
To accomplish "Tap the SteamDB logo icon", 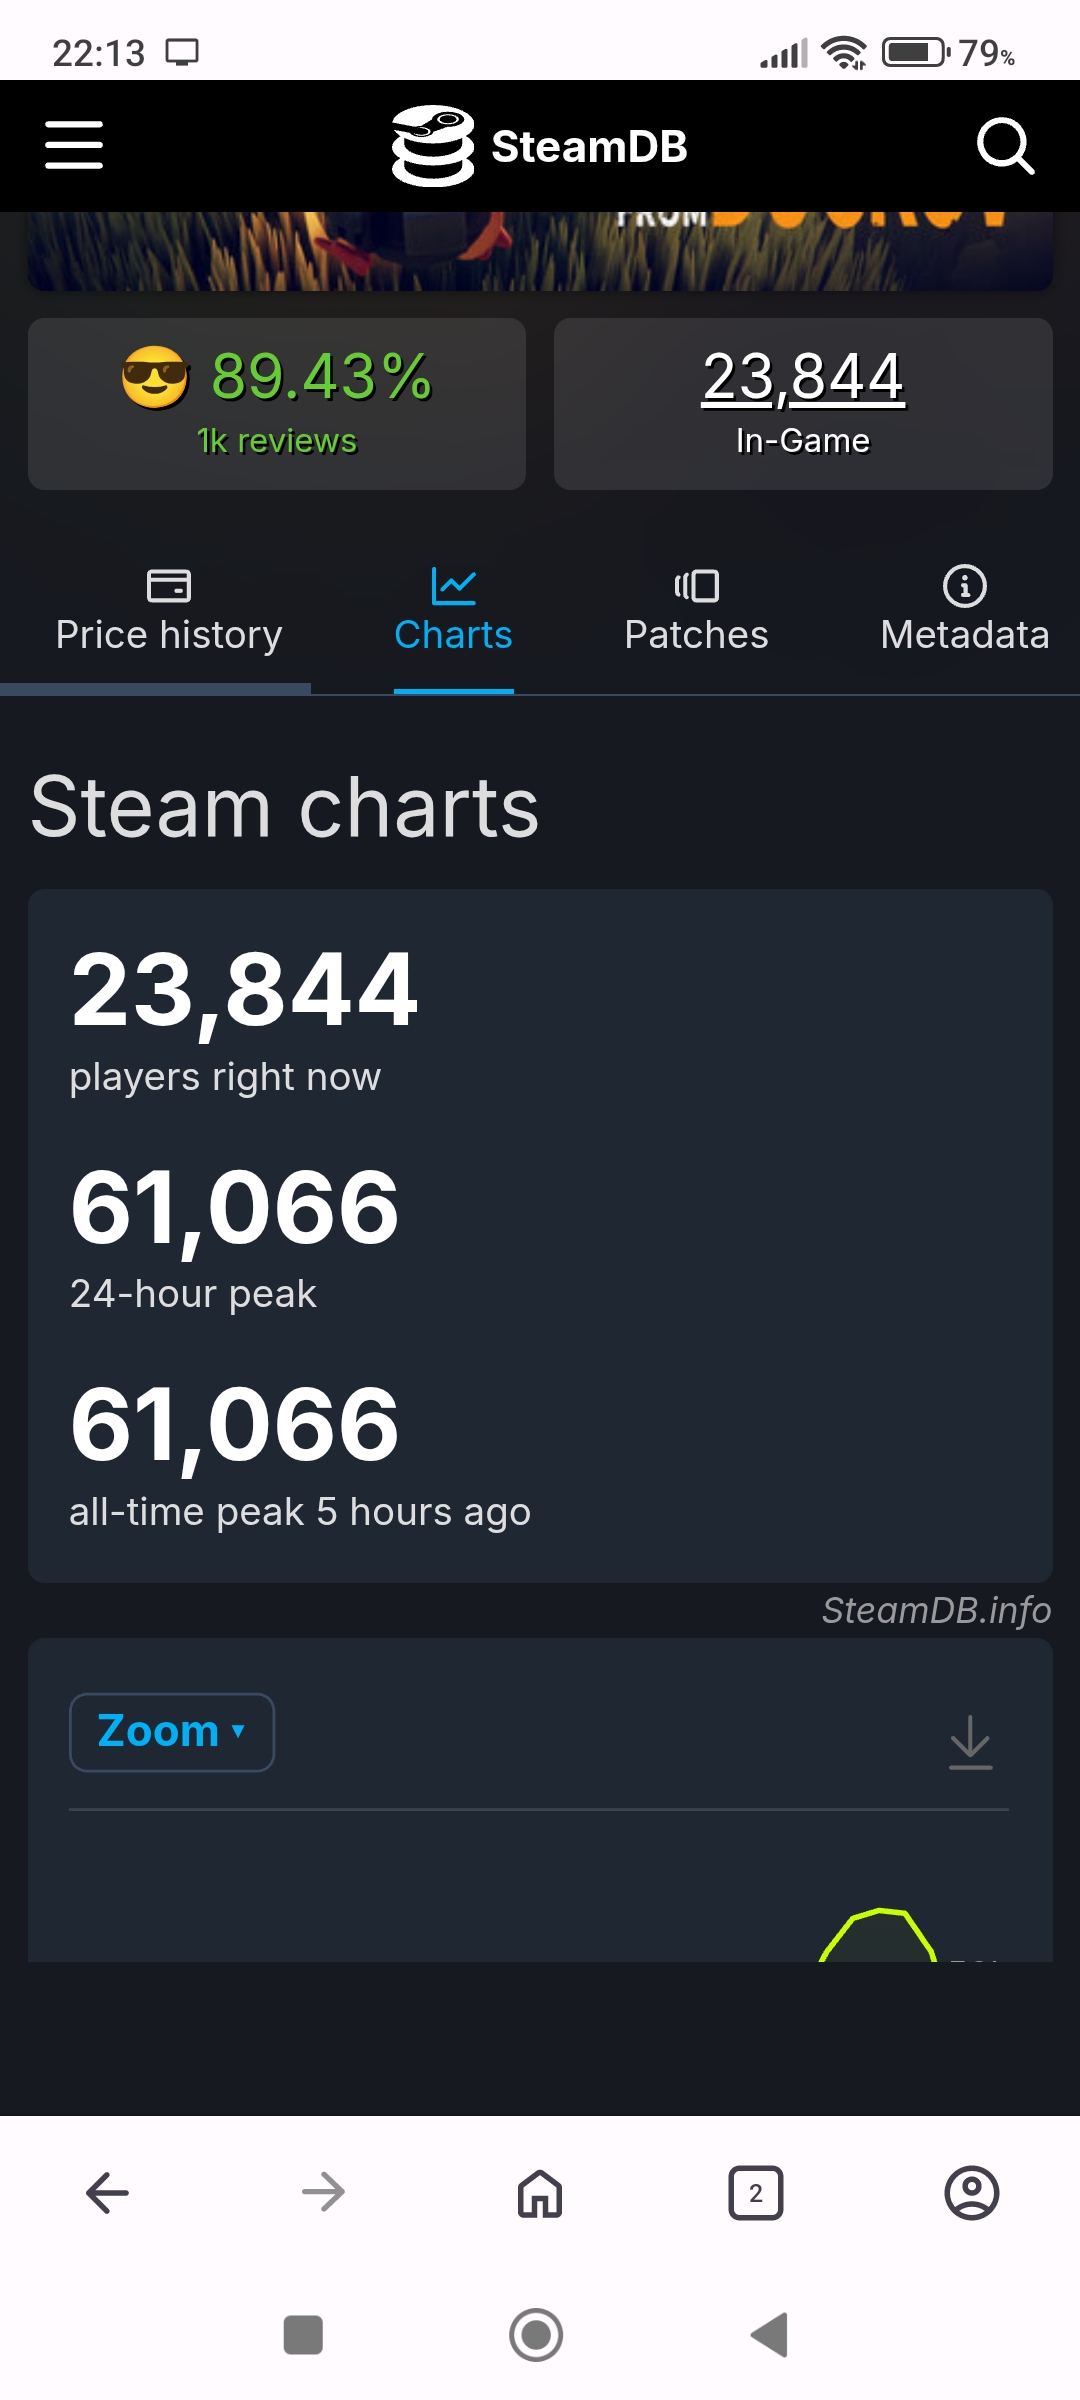I will coord(432,146).
